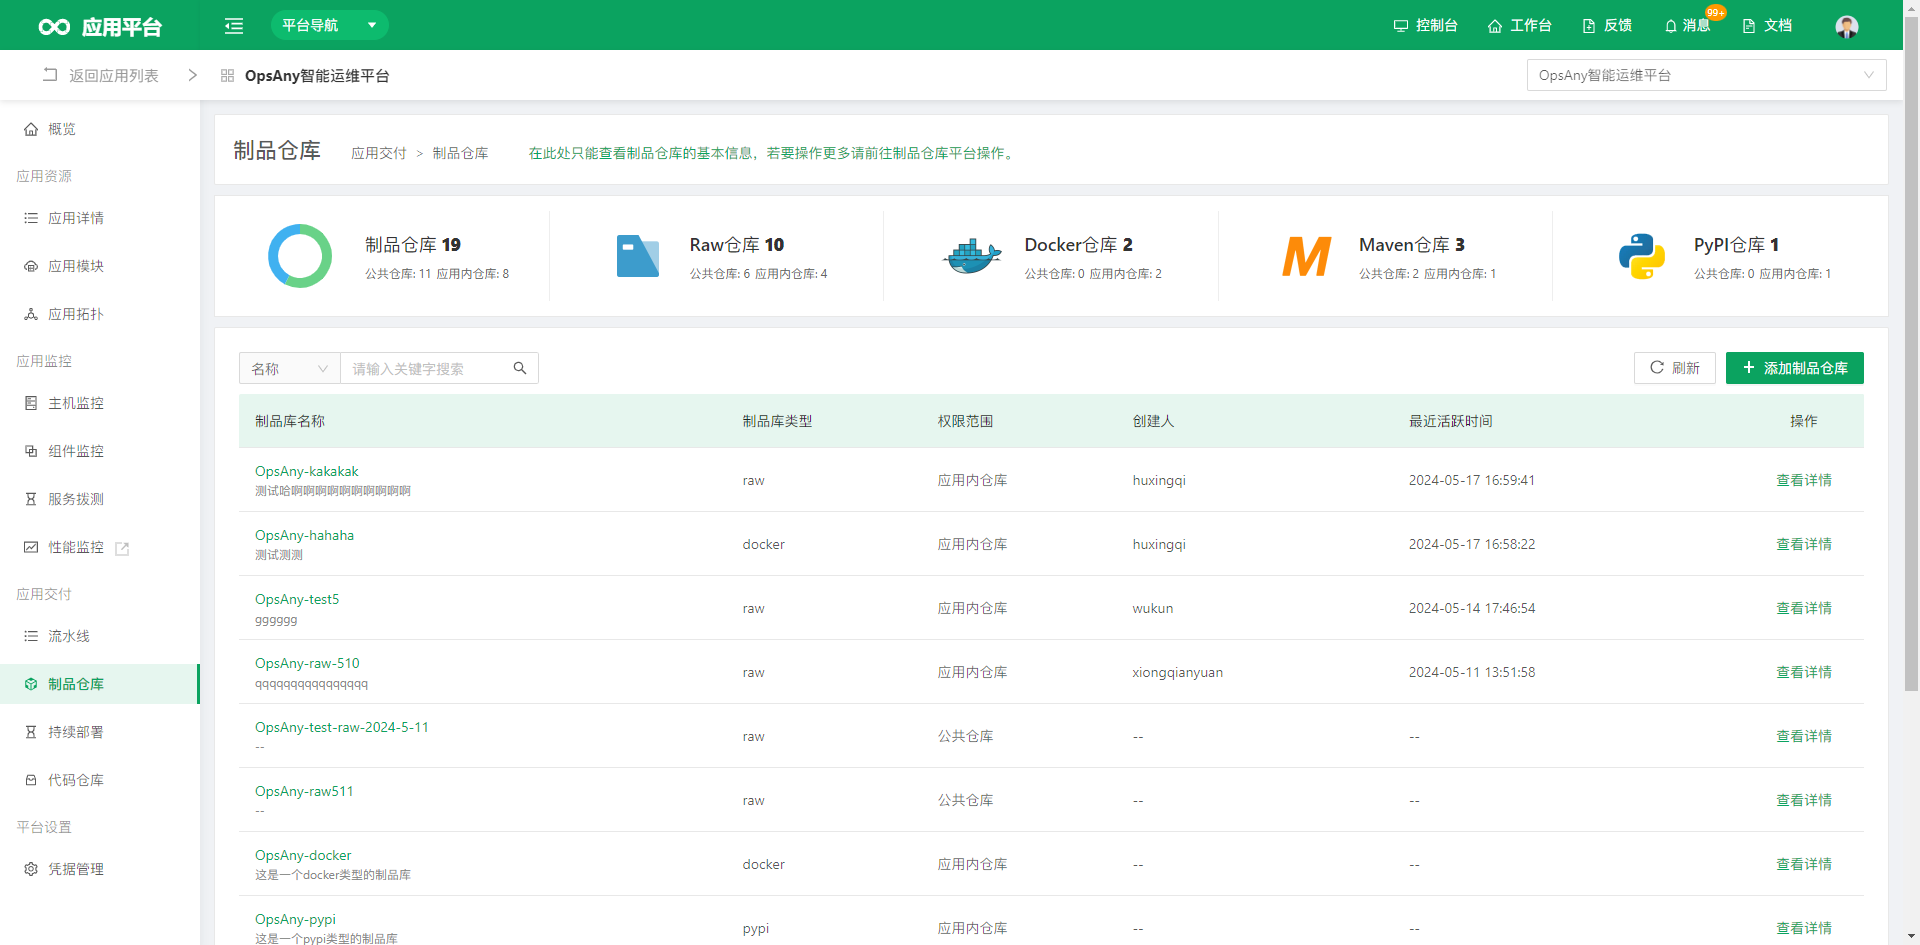This screenshot has width=1920, height=945.
Task: Click the Maven M icon
Action: pyautogui.click(x=1307, y=256)
